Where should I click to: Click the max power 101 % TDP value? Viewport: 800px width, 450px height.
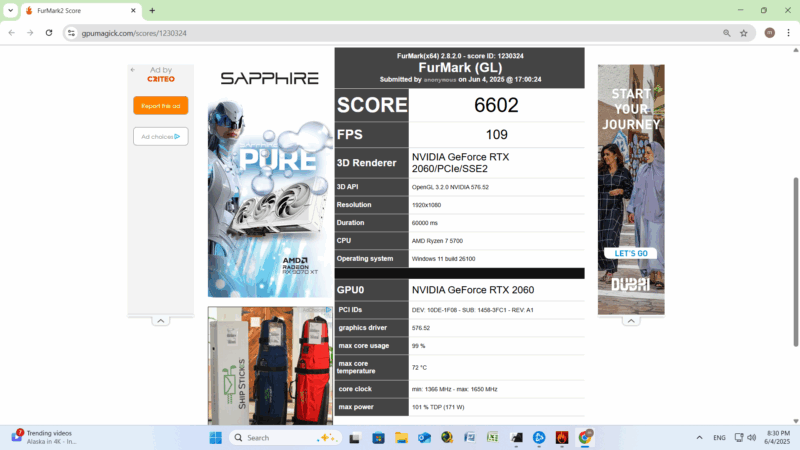coord(438,407)
